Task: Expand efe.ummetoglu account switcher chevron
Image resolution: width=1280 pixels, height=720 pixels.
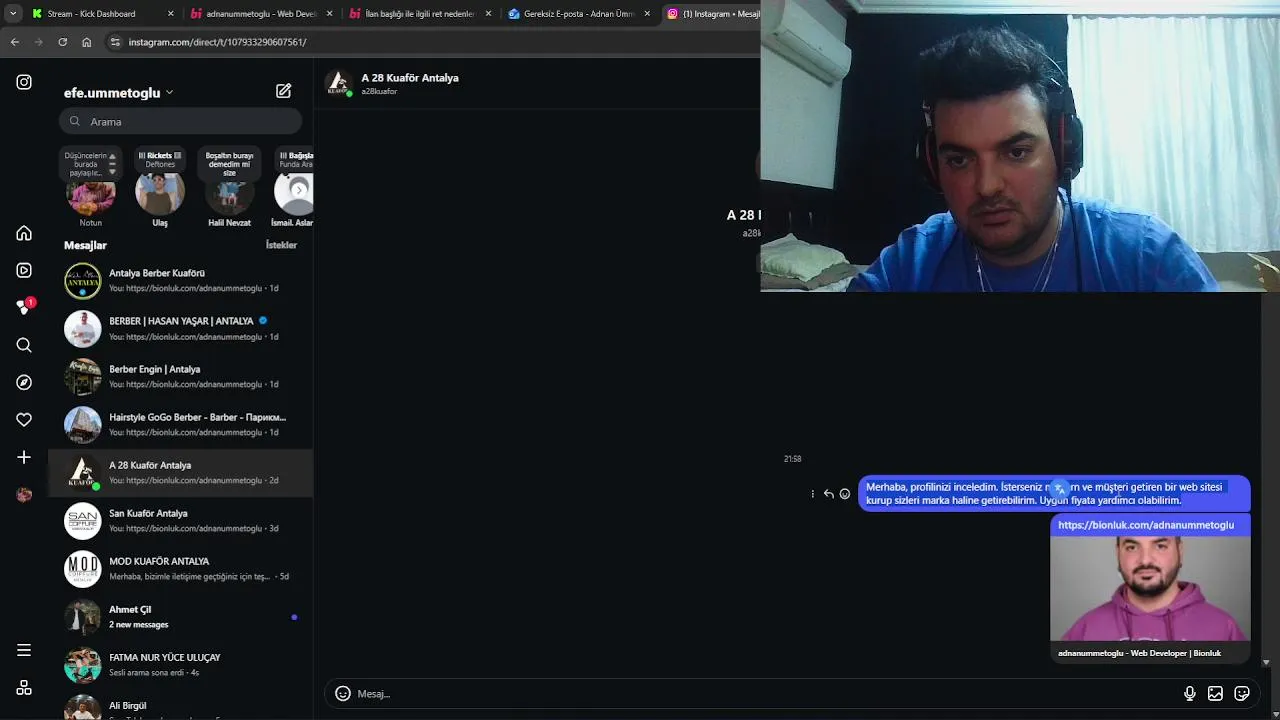Action: tap(169, 92)
